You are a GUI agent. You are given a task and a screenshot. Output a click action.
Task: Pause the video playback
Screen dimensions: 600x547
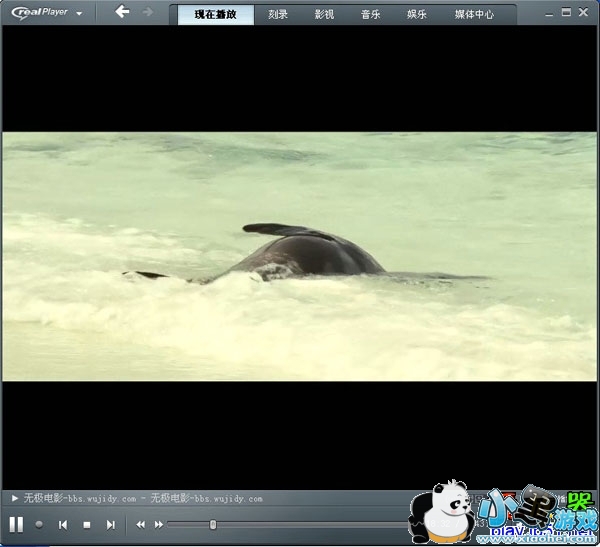tap(16, 524)
